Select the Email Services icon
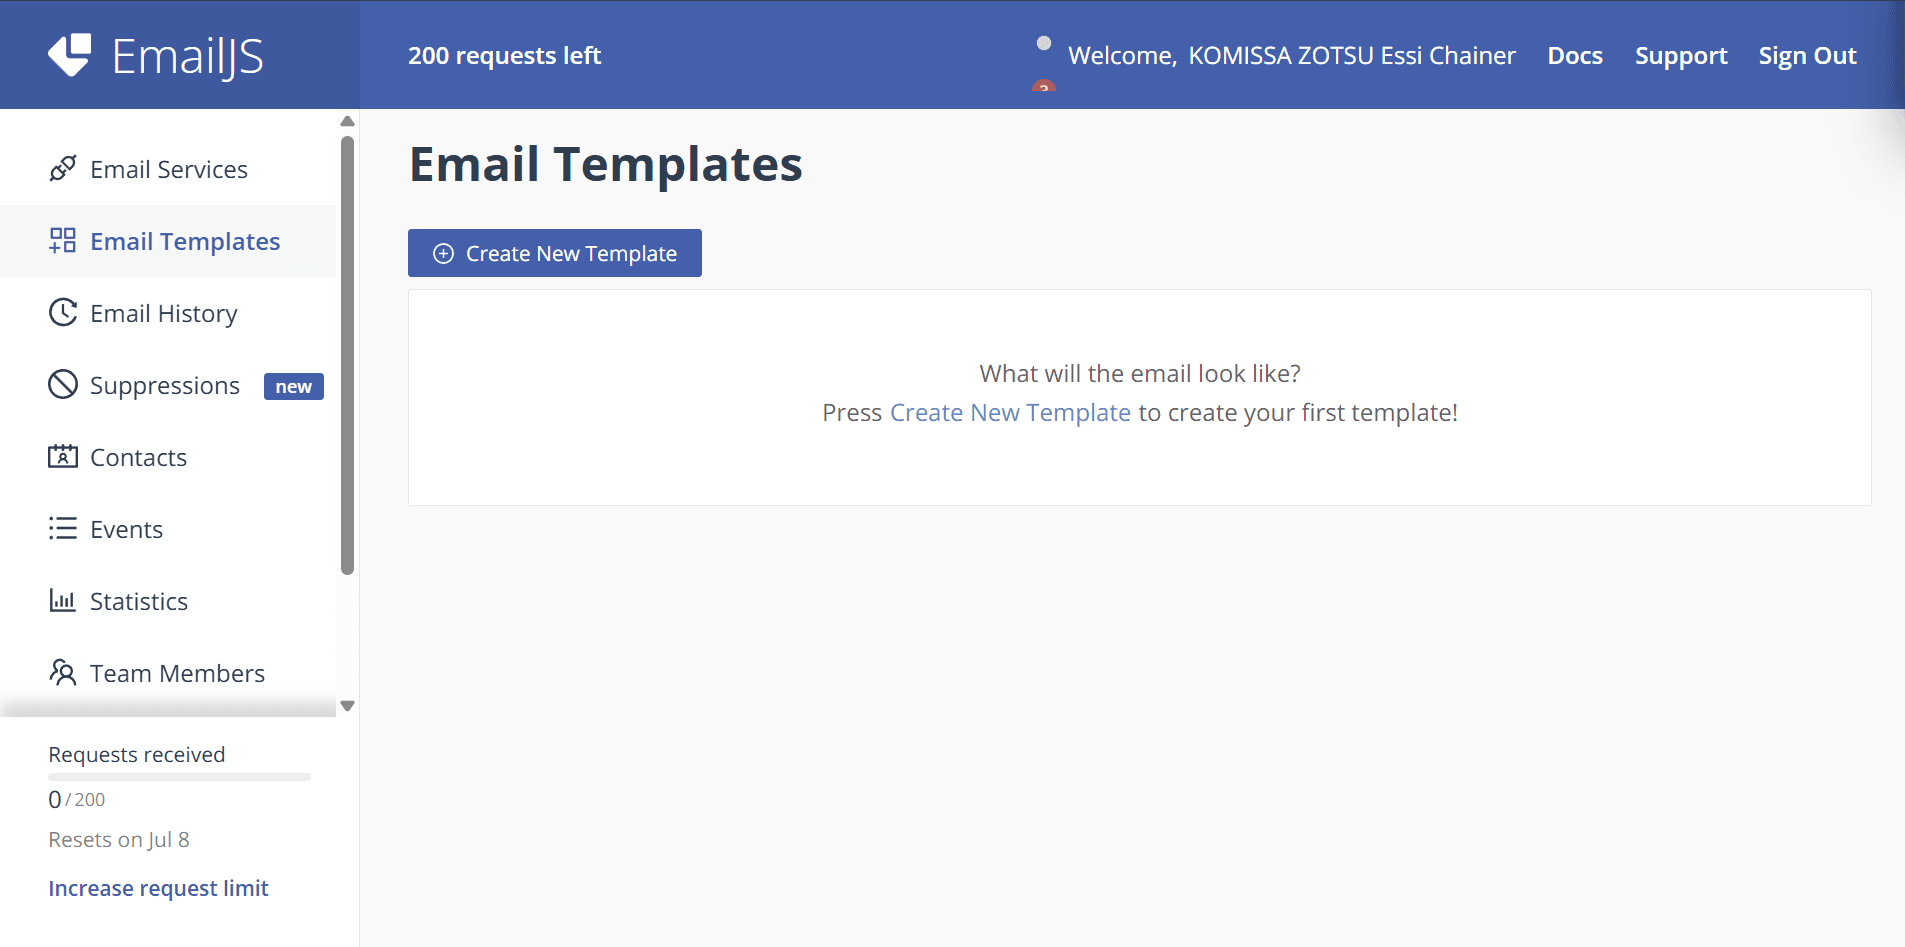 point(62,168)
